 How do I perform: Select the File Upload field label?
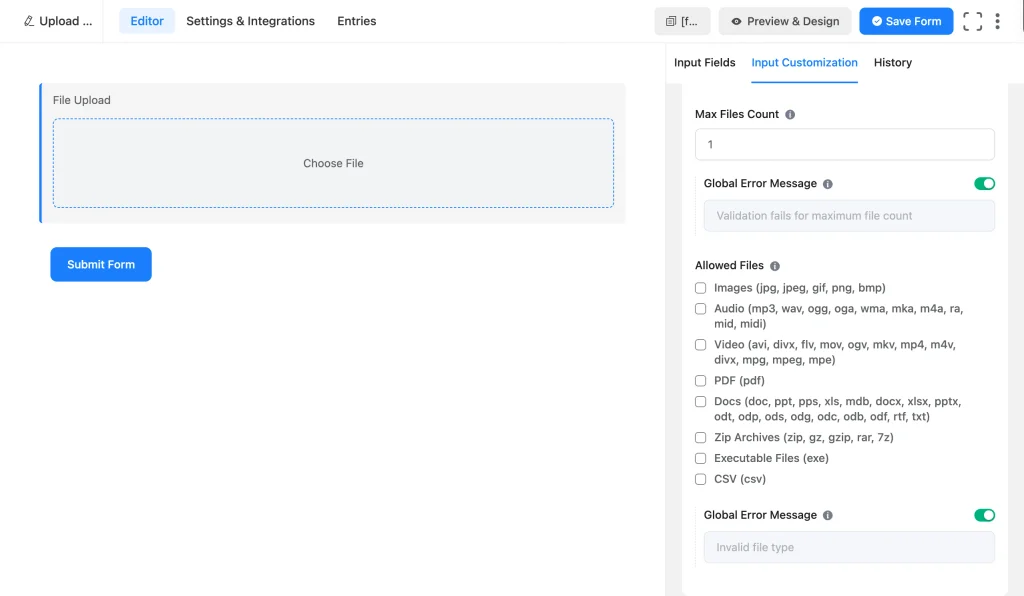[x=82, y=100]
